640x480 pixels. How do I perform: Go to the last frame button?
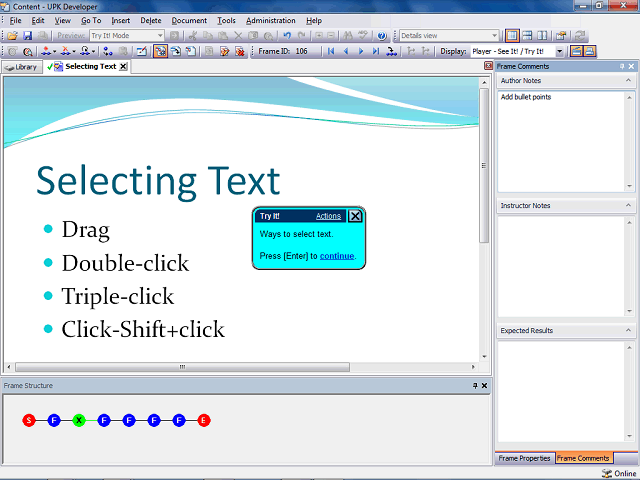click(376, 51)
